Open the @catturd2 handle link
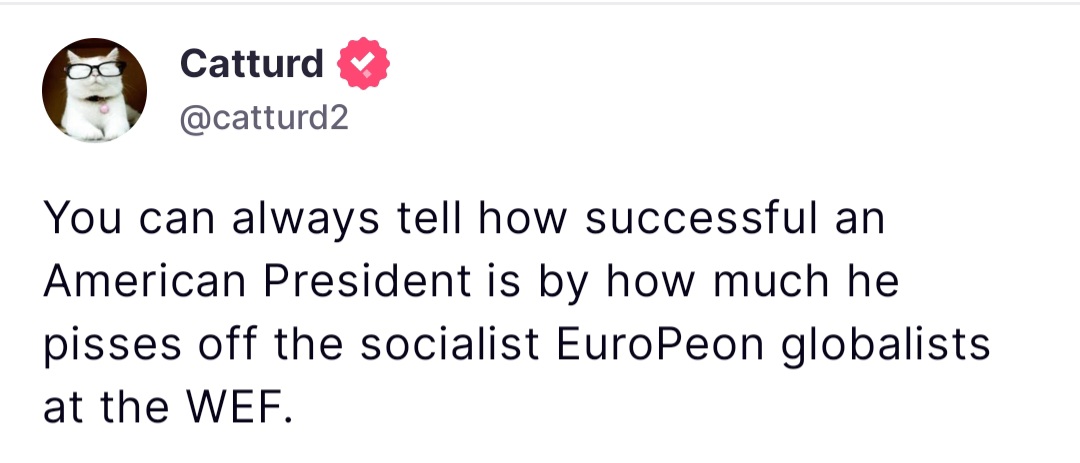This screenshot has width=1080, height=463. (x=264, y=118)
